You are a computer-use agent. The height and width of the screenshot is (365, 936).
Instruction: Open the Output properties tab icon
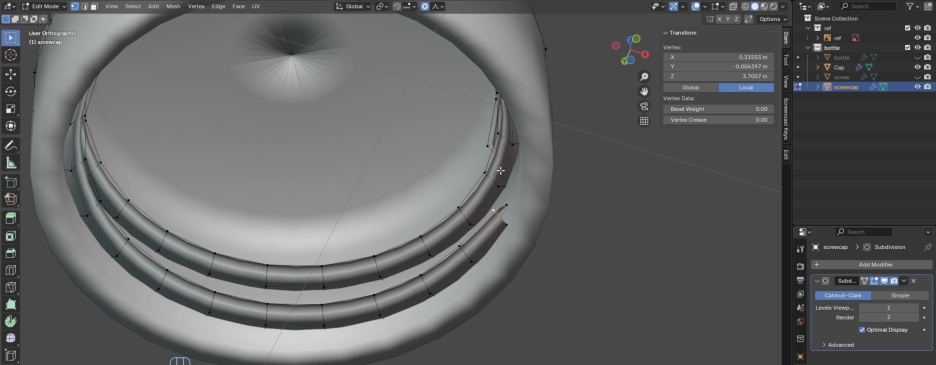click(x=800, y=280)
